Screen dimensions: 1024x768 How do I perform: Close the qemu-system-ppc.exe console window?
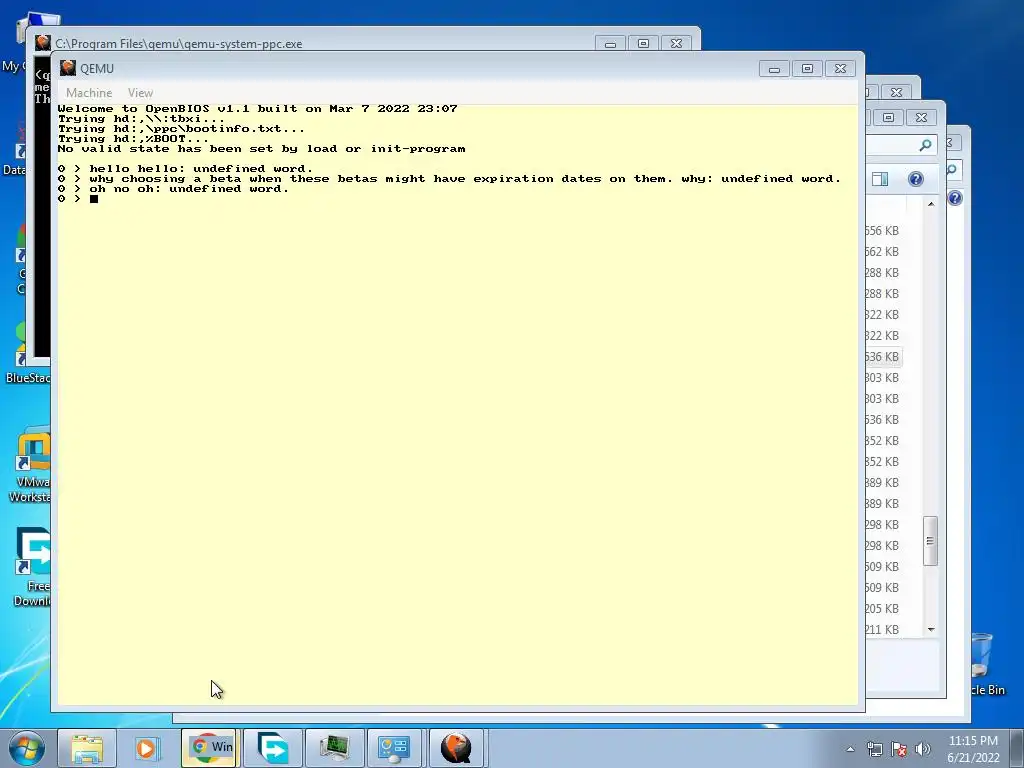[x=677, y=44]
